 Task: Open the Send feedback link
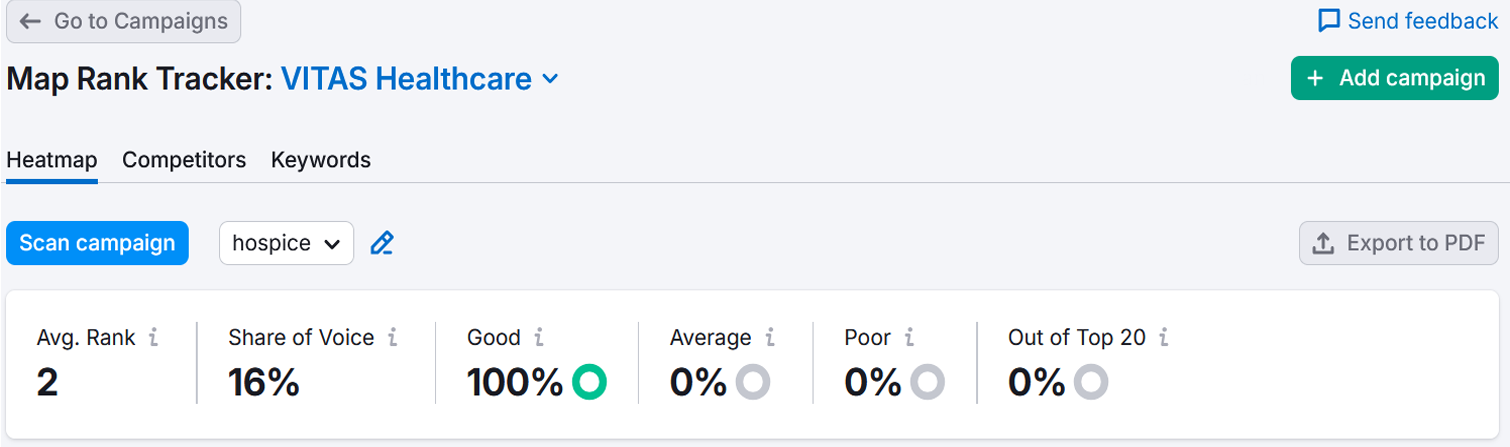(x=1422, y=21)
